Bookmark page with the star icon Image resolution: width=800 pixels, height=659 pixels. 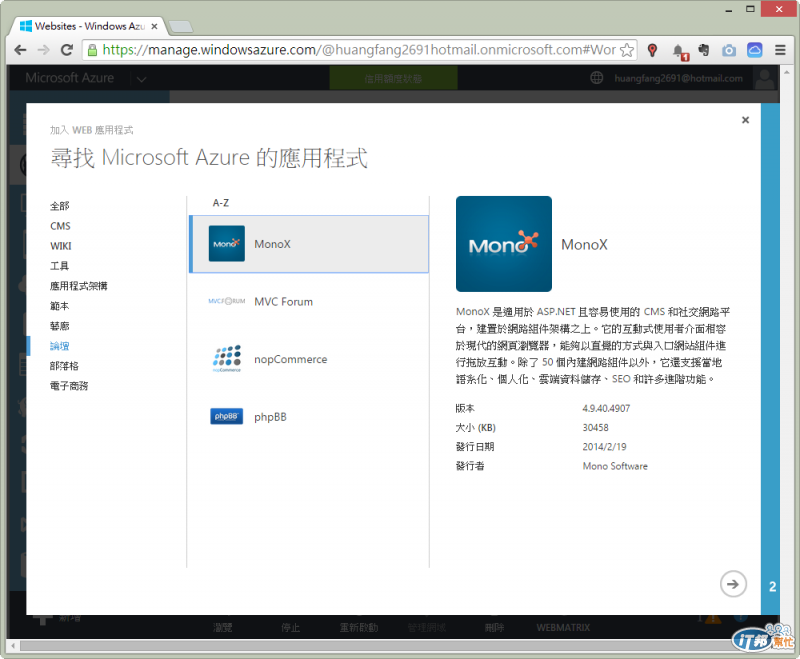coord(627,50)
